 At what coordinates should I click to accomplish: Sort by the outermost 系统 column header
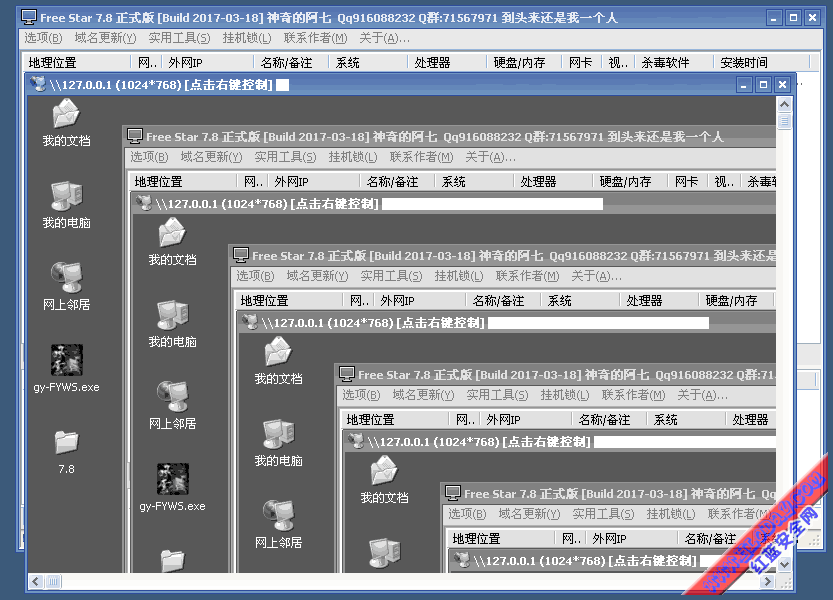click(368, 63)
